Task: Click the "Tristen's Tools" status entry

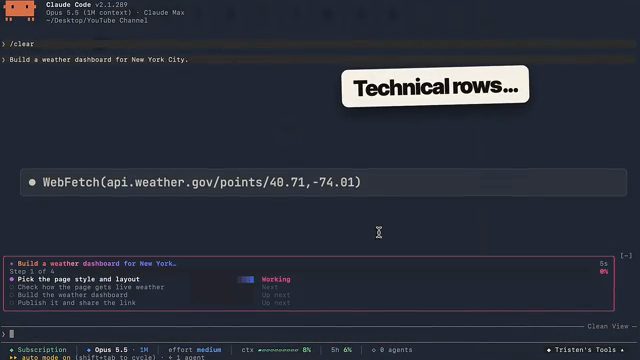Action: pyautogui.click(x=585, y=350)
